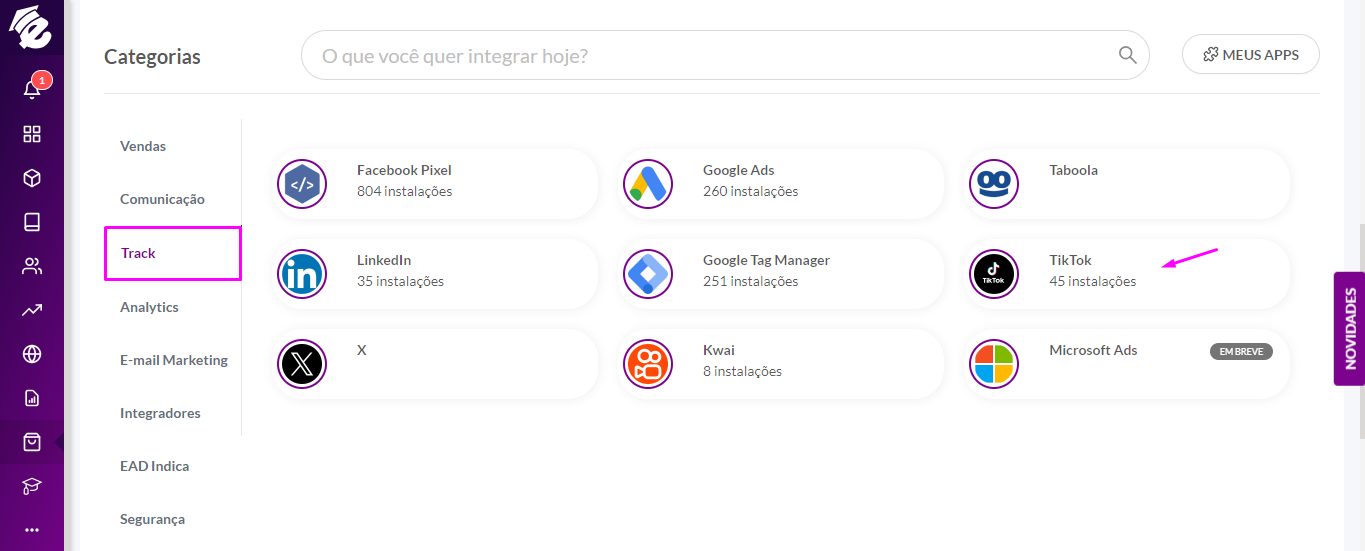1365x551 pixels.
Task: Select the Comunicação category
Action: [162, 199]
